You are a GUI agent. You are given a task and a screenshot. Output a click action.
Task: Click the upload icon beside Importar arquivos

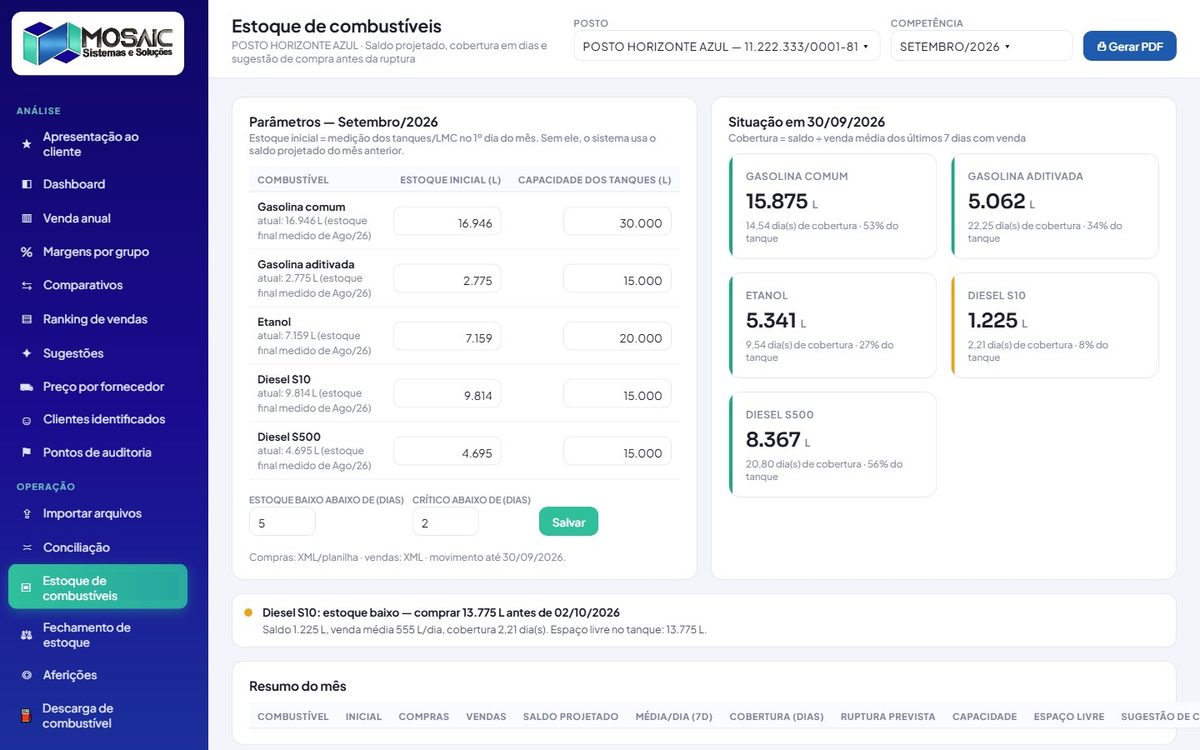(x=26, y=513)
